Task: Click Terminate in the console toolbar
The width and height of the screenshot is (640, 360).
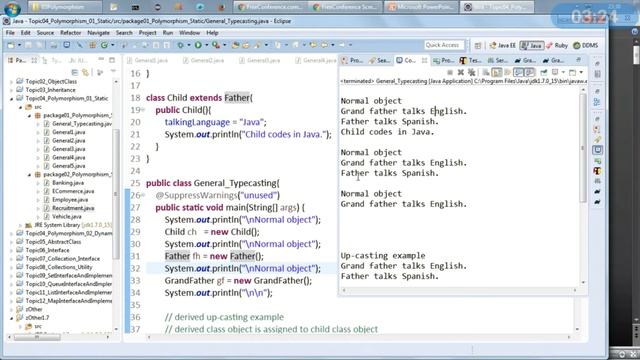Action: click(450, 72)
